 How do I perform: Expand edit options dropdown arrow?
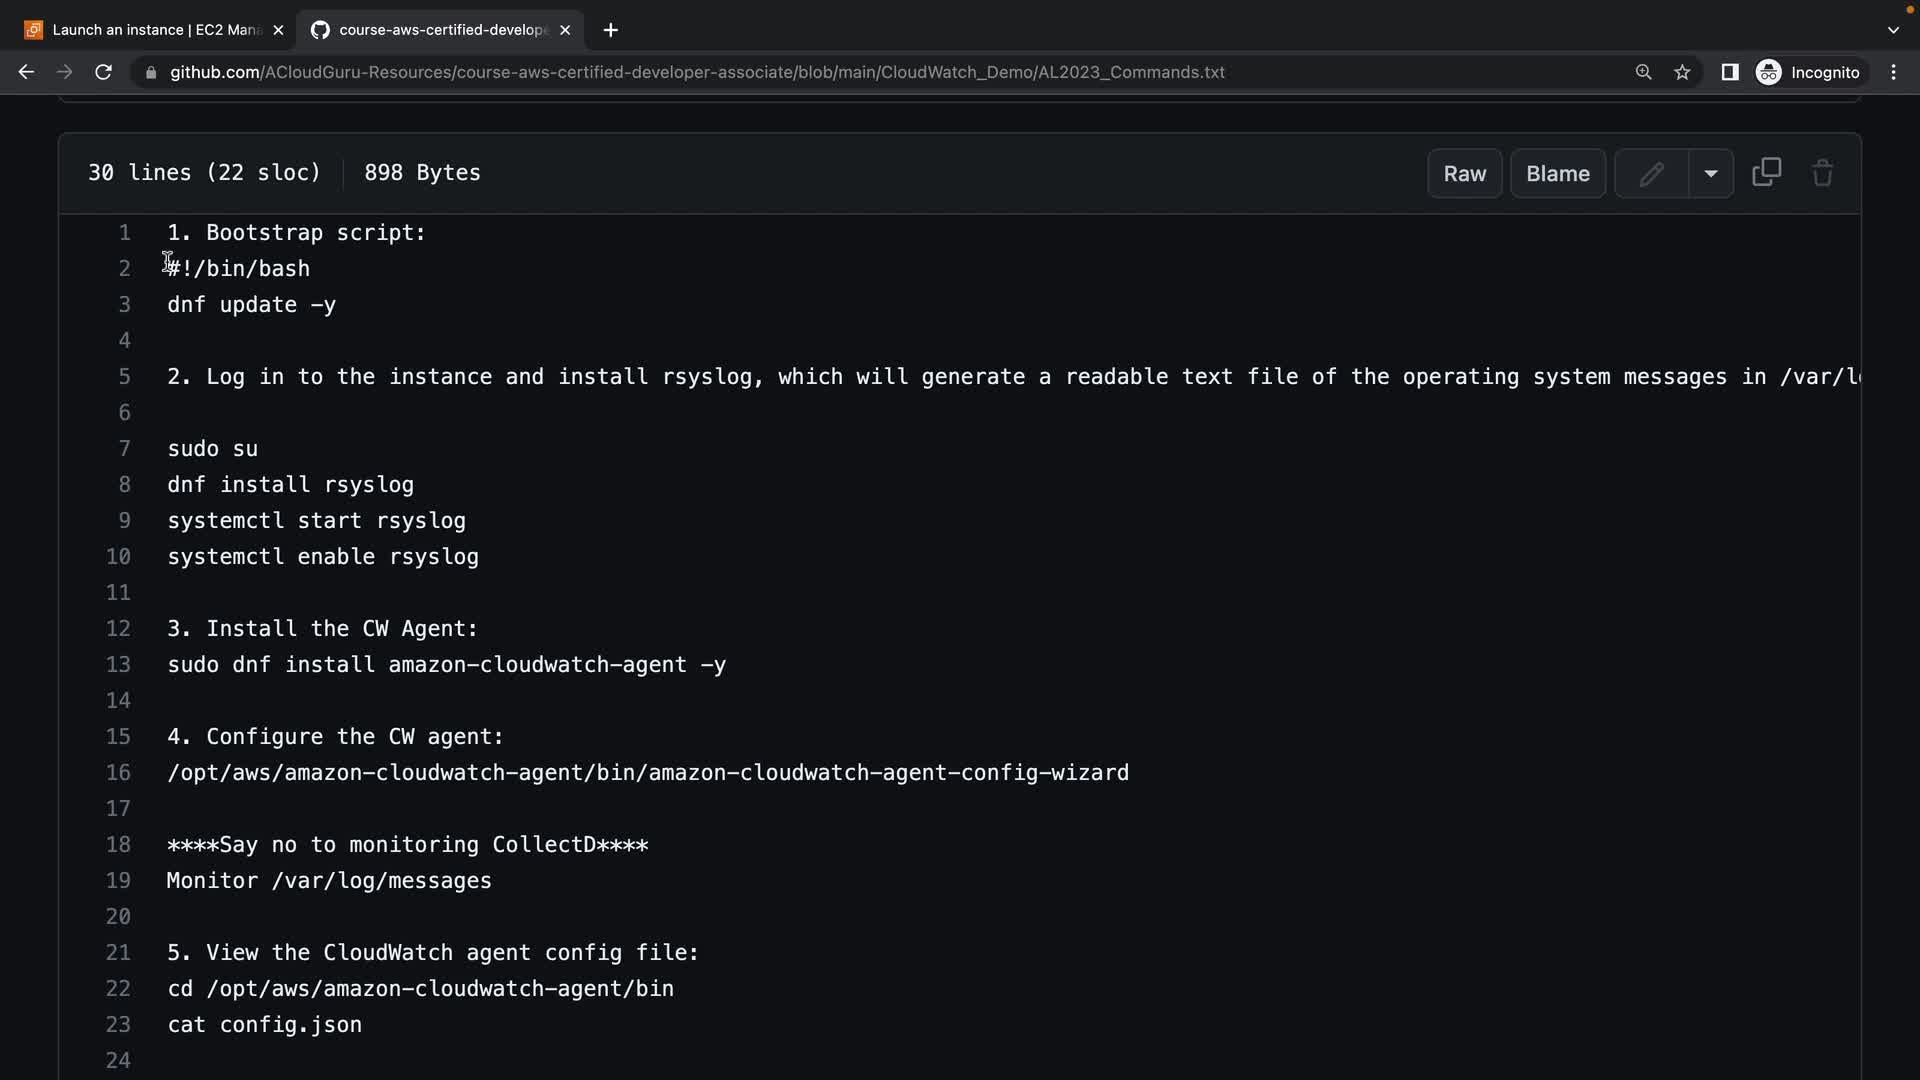pos(1711,174)
